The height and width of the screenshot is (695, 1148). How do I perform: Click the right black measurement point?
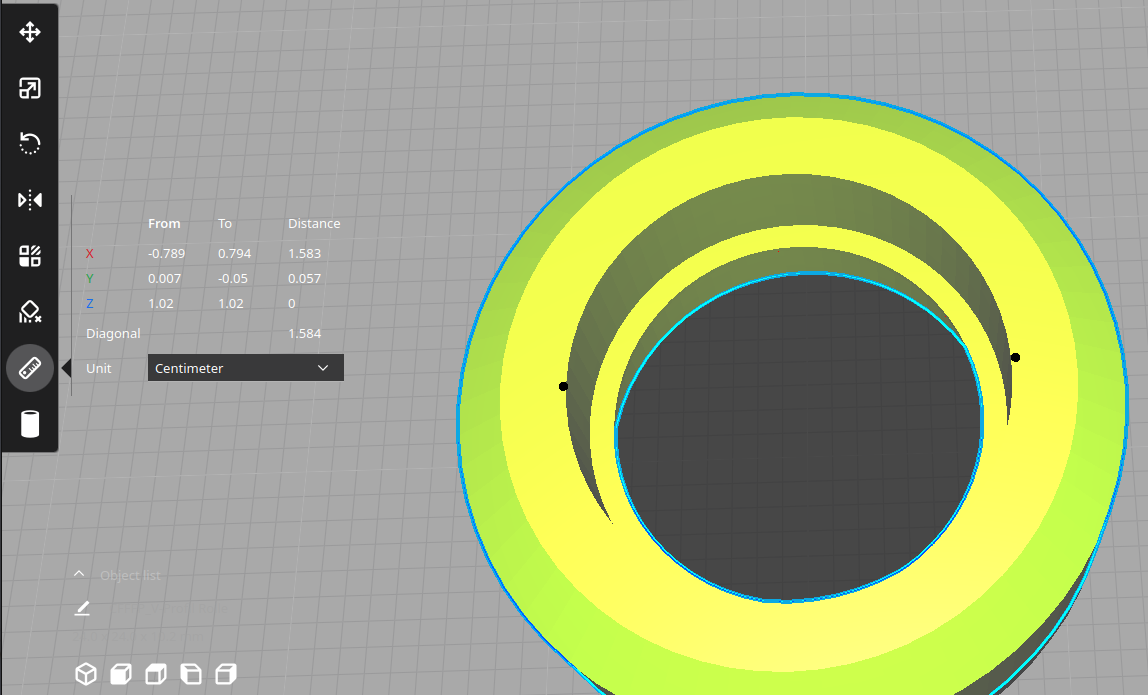[1015, 357]
